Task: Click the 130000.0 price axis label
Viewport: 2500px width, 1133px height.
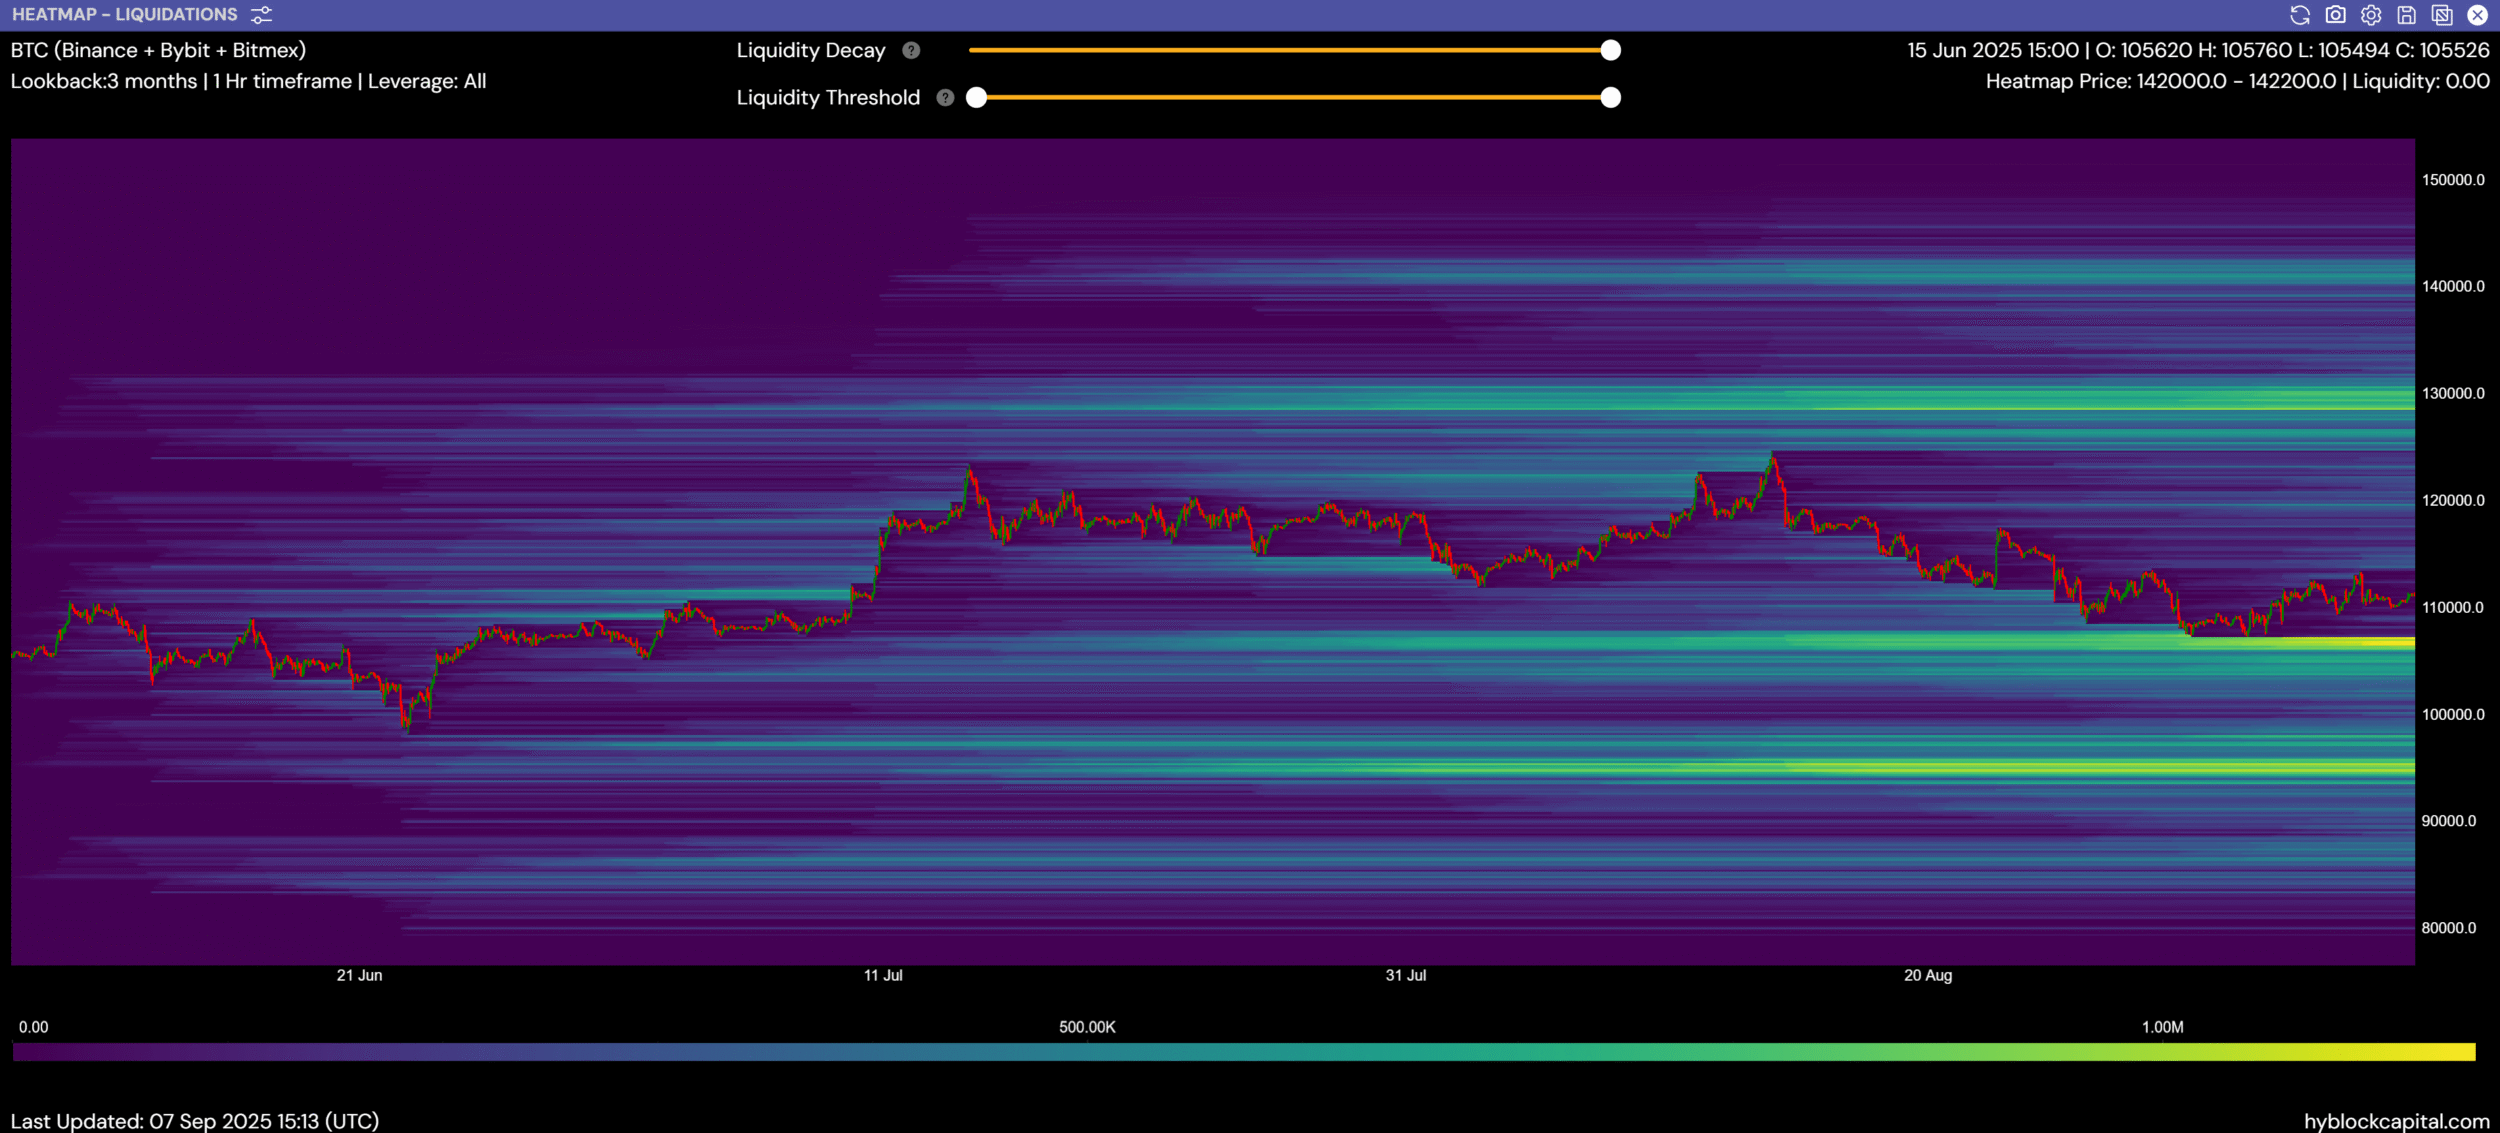Action: (2452, 393)
